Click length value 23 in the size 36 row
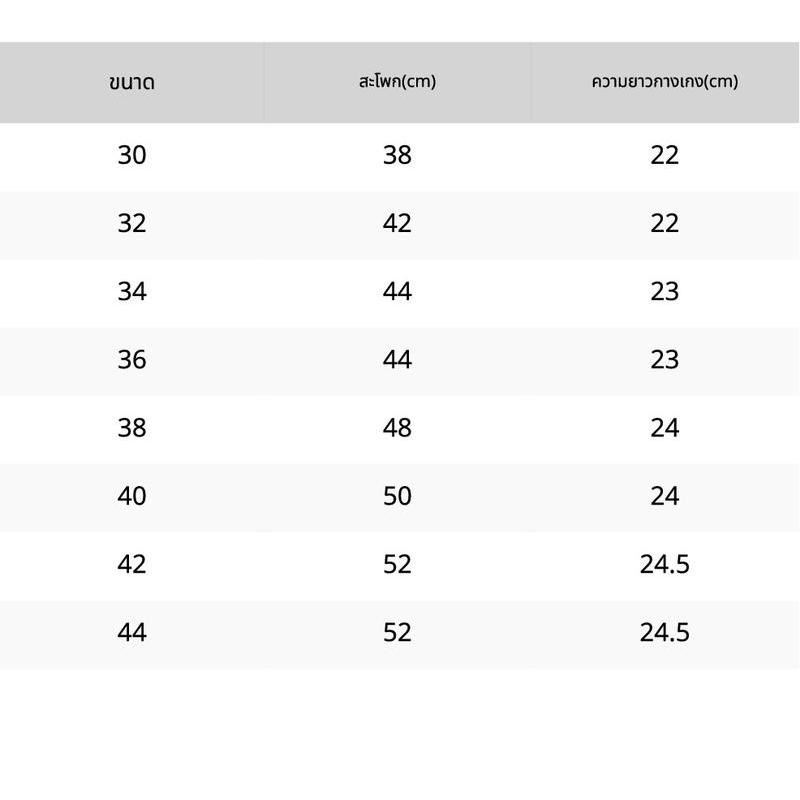Viewport: 800px width, 800px height. point(664,360)
